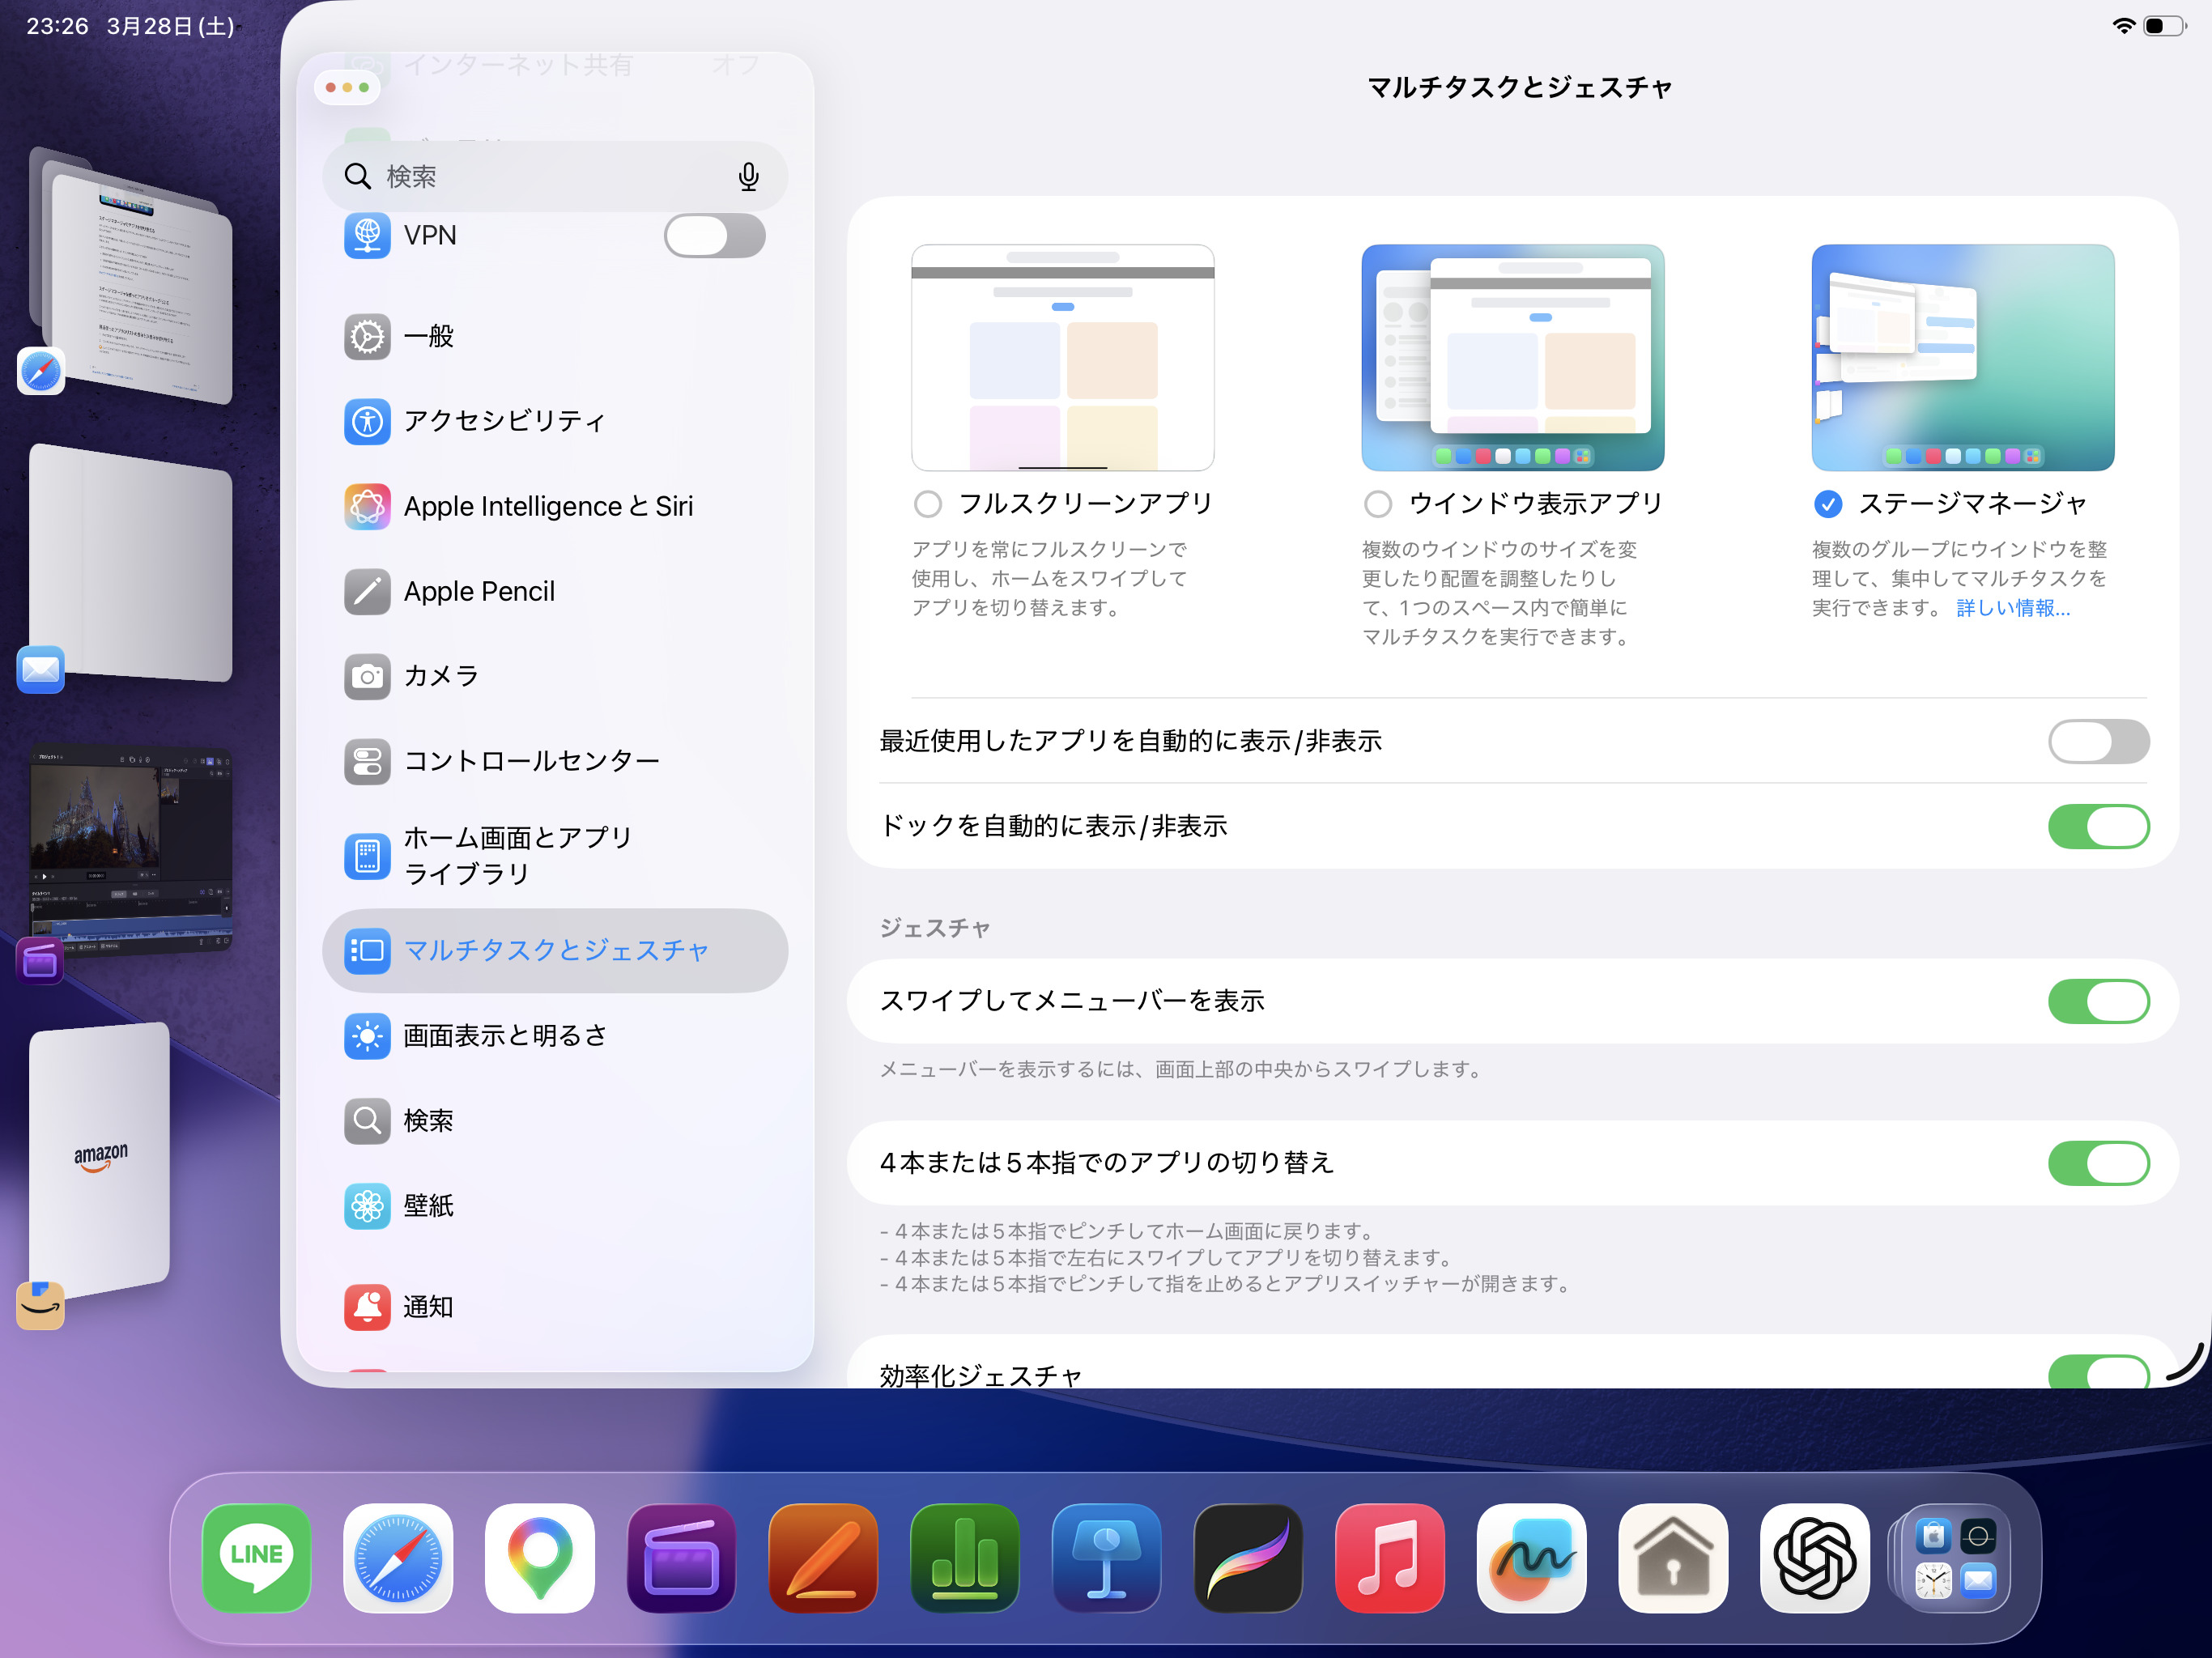Switch to the Amazon window thumbnail
This screenshot has width=2212, height=1658.
tap(100, 1160)
